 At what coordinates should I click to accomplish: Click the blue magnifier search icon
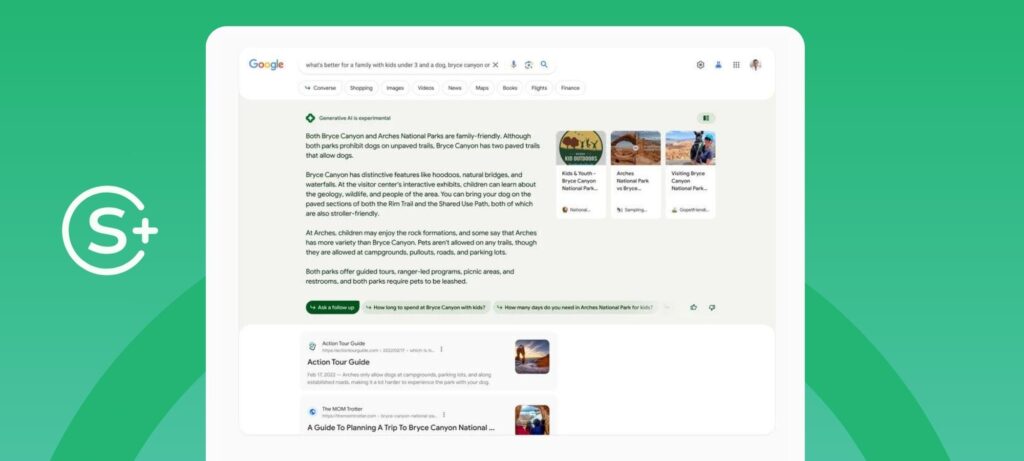(544, 65)
